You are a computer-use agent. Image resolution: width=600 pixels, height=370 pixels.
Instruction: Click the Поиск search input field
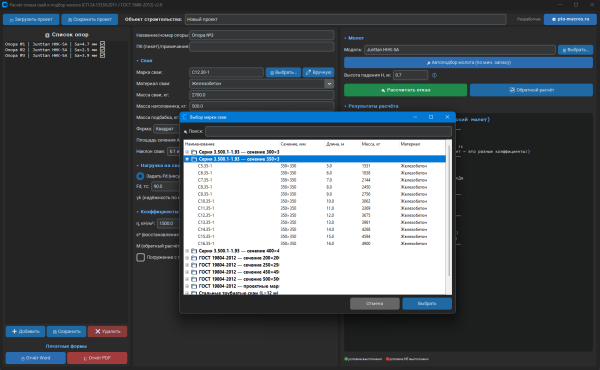[x=328, y=132]
